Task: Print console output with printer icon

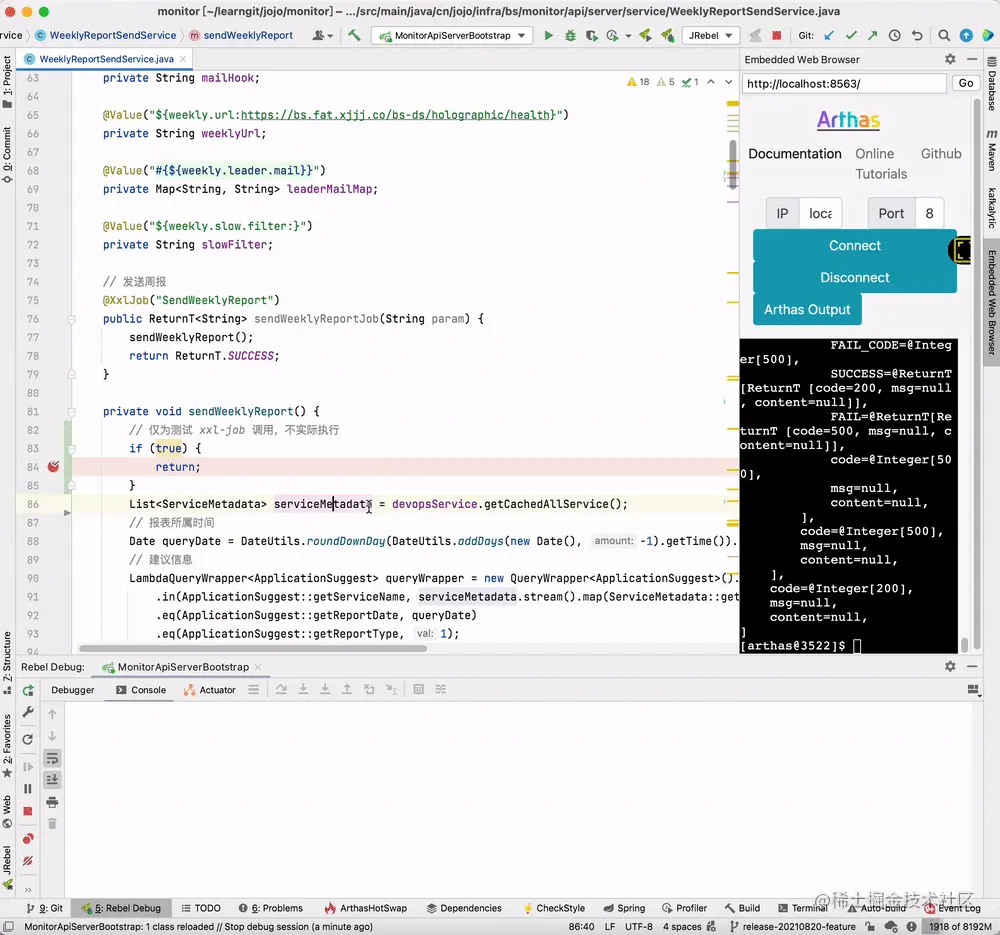Action: [52, 802]
